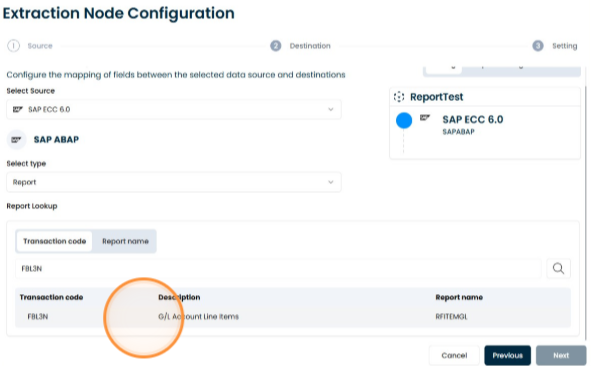Open the Select Source dropdown
591x366 pixels.
(x=174, y=109)
